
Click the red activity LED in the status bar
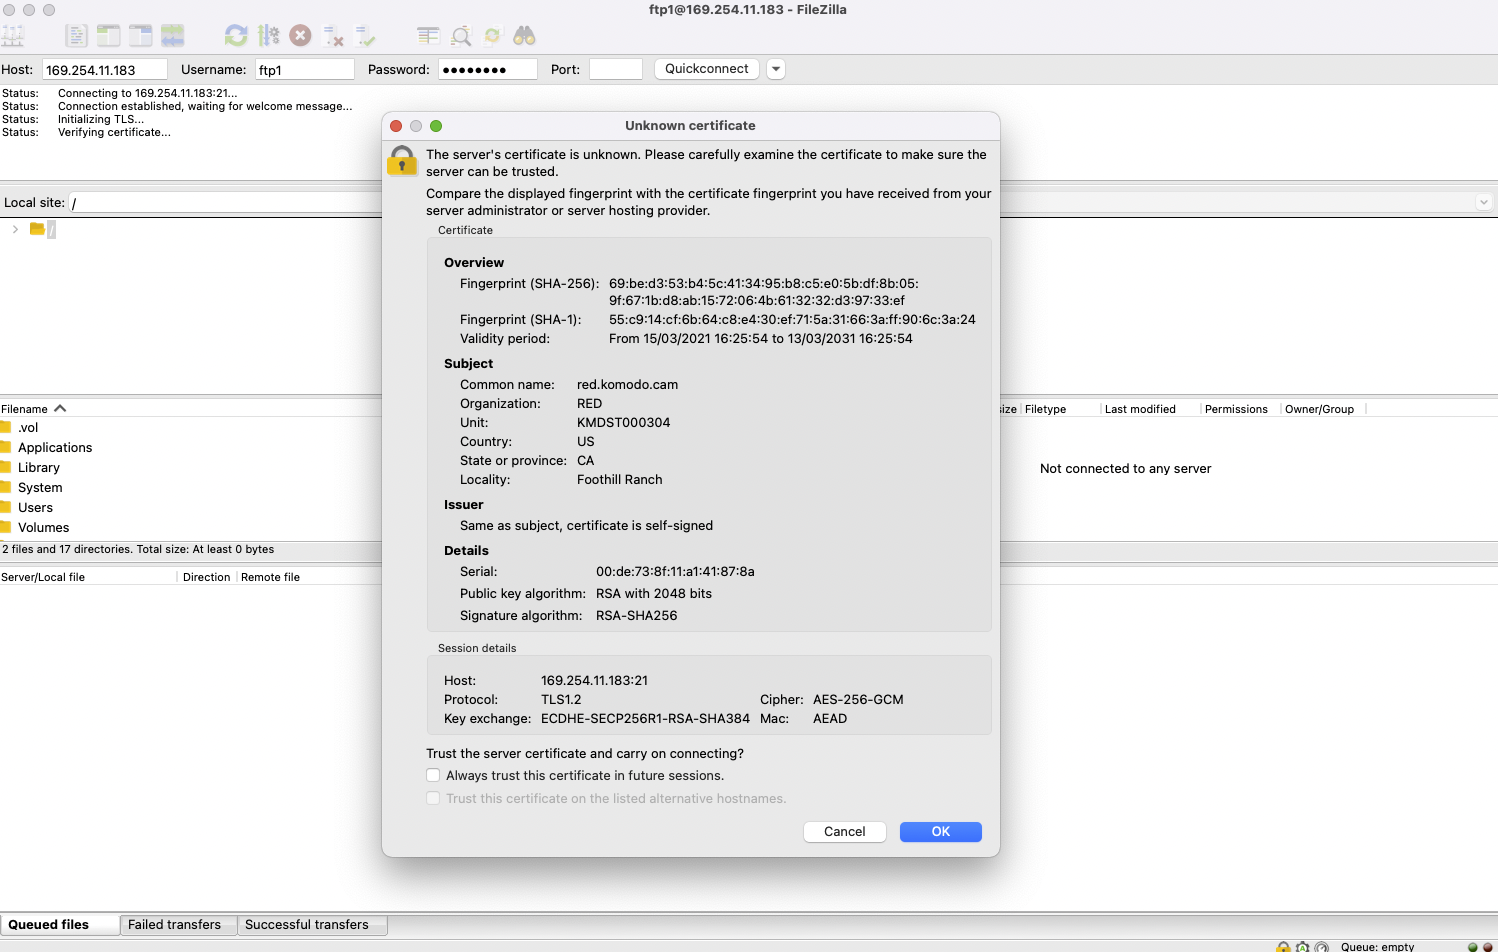[x=1487, y=947]
